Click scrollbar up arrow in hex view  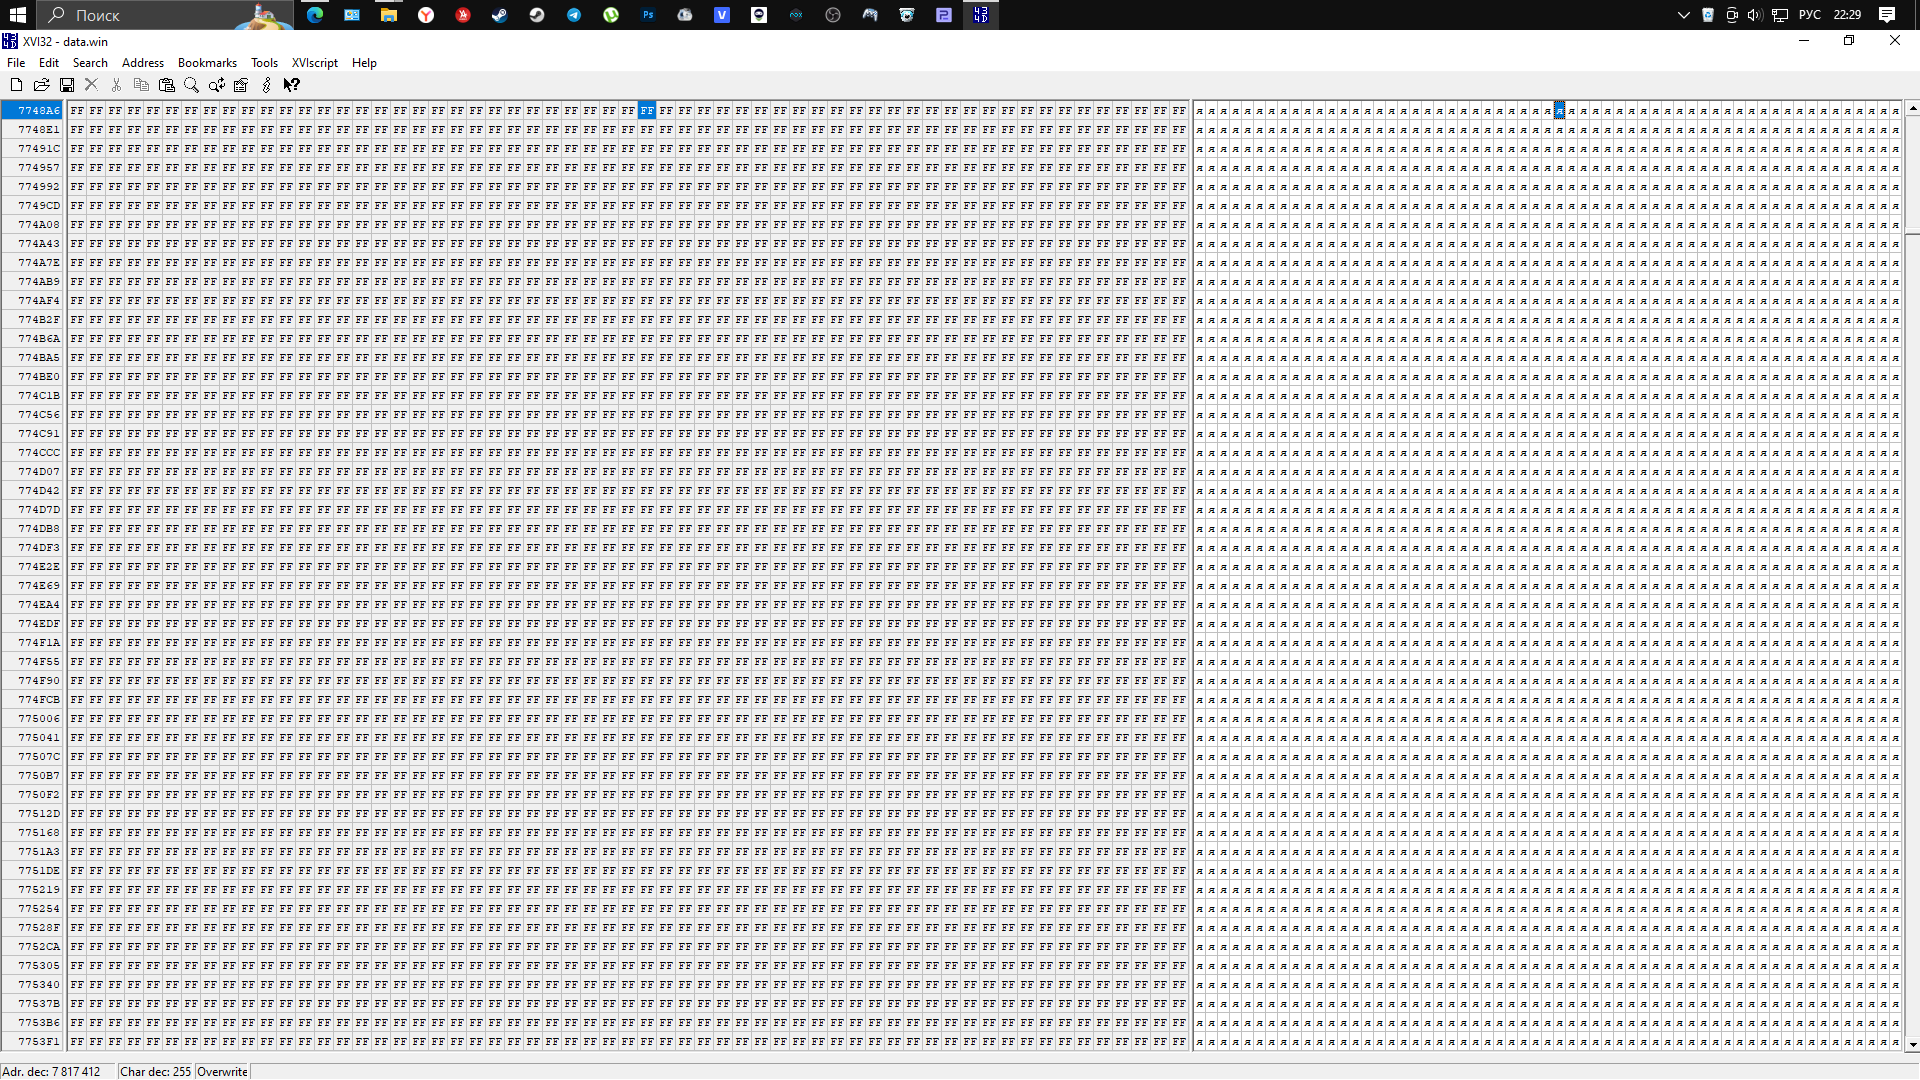pos(1912,108)
